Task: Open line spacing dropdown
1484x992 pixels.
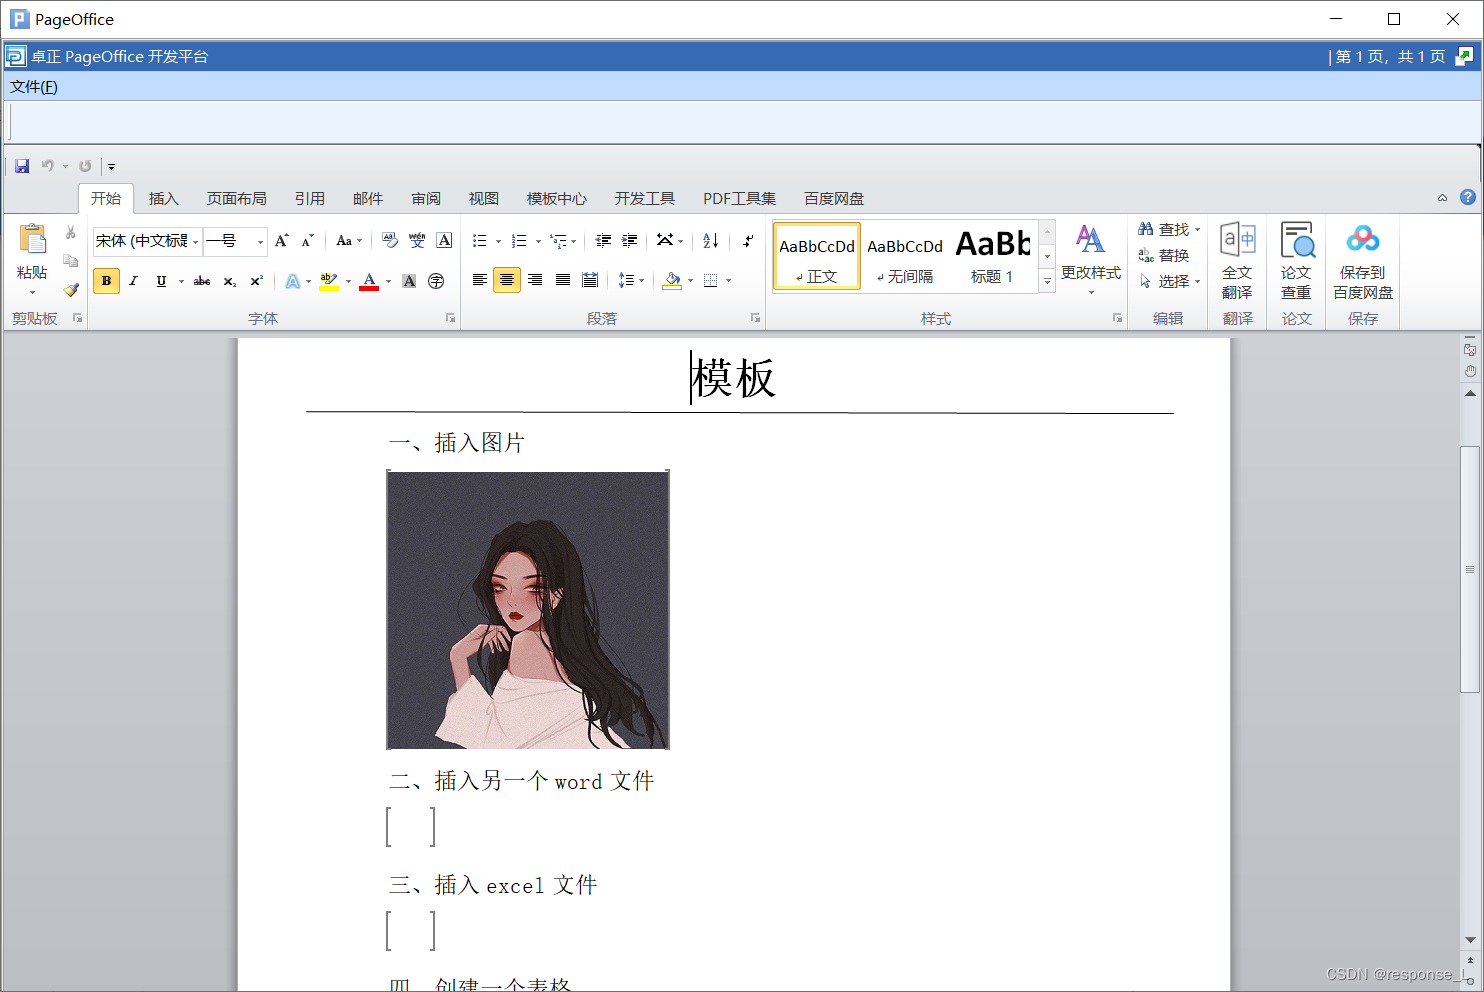Action: 631,280
